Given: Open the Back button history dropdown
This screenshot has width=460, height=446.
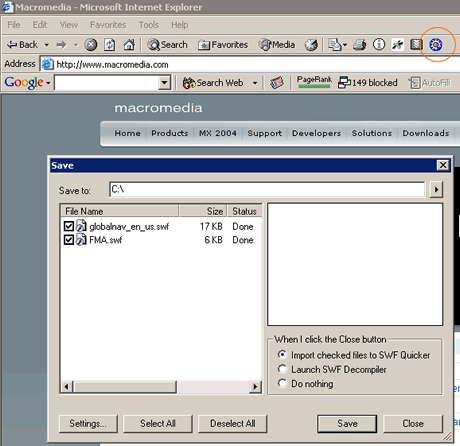Looking at the screenshot, I should pos(46,45).
